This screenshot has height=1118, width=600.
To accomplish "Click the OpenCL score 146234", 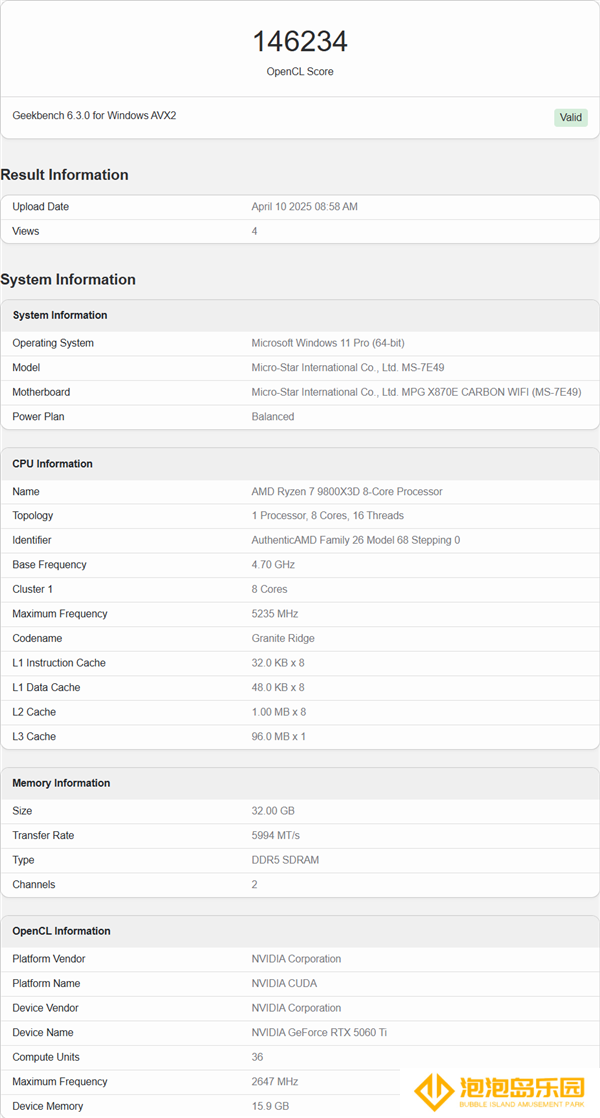I will pyautogui.click(x=300, y=41).
